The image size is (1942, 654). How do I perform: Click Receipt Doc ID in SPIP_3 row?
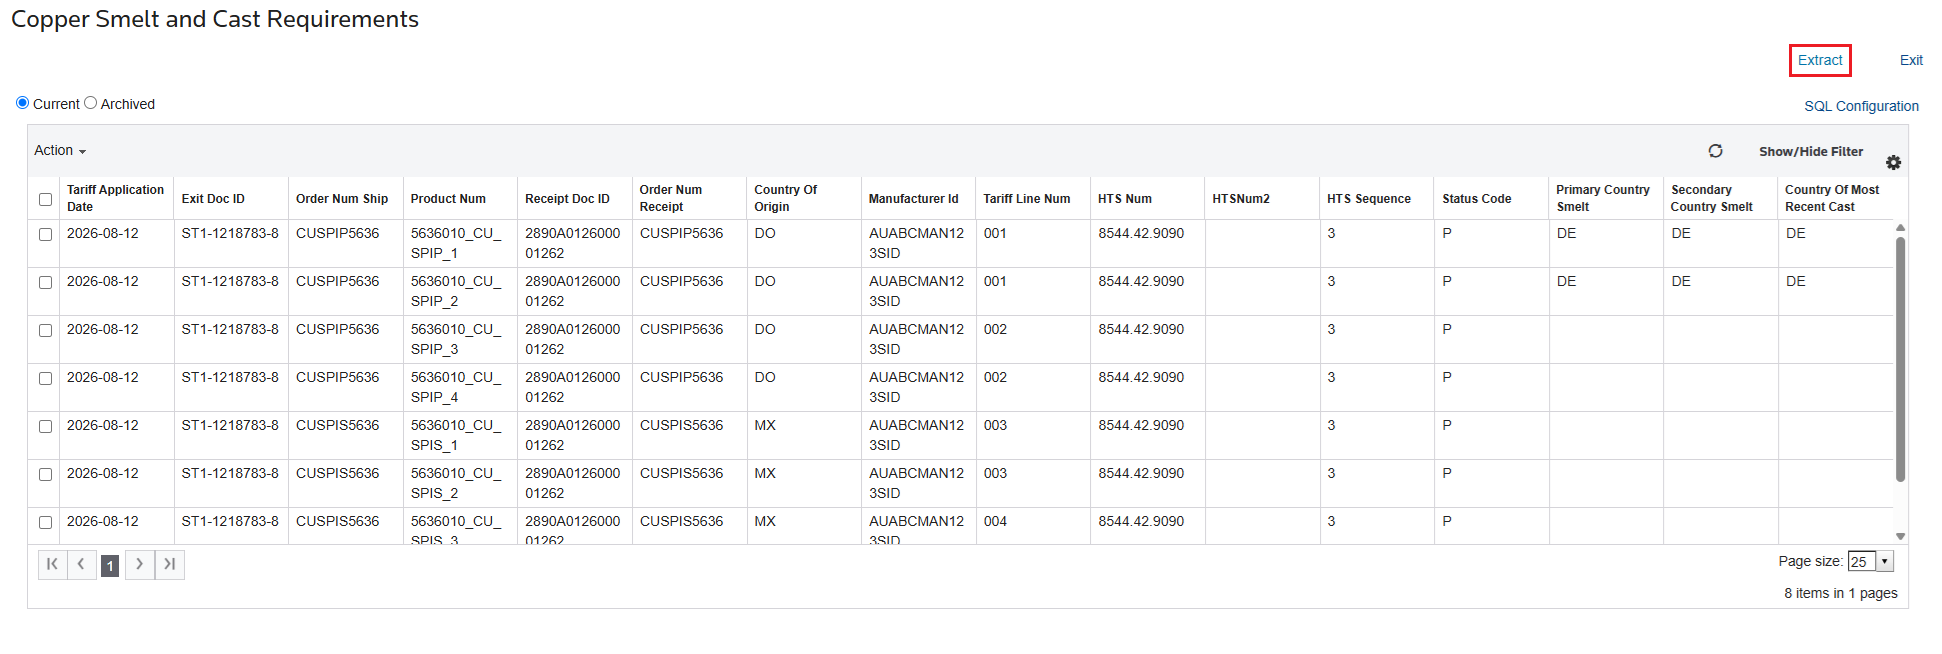click(572, 339)
